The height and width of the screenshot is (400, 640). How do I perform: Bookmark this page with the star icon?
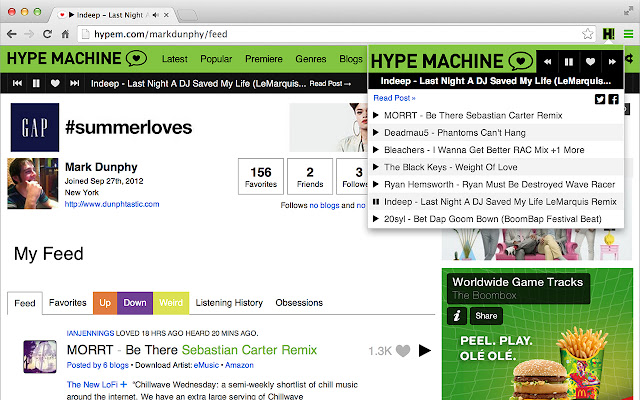(x=587, y=34)
